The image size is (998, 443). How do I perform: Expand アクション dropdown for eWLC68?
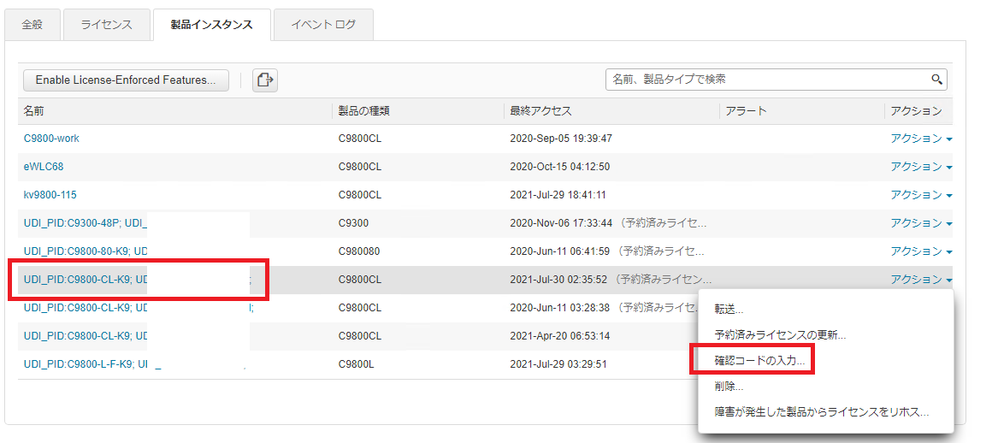coord(921,167)
